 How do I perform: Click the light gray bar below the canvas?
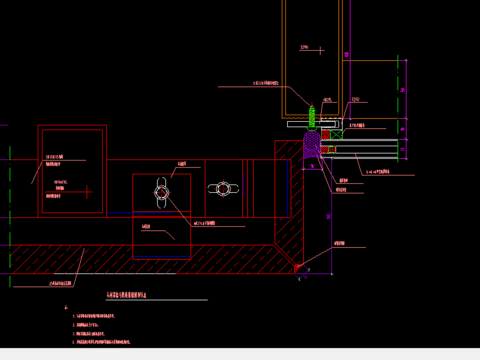(240, 354)
